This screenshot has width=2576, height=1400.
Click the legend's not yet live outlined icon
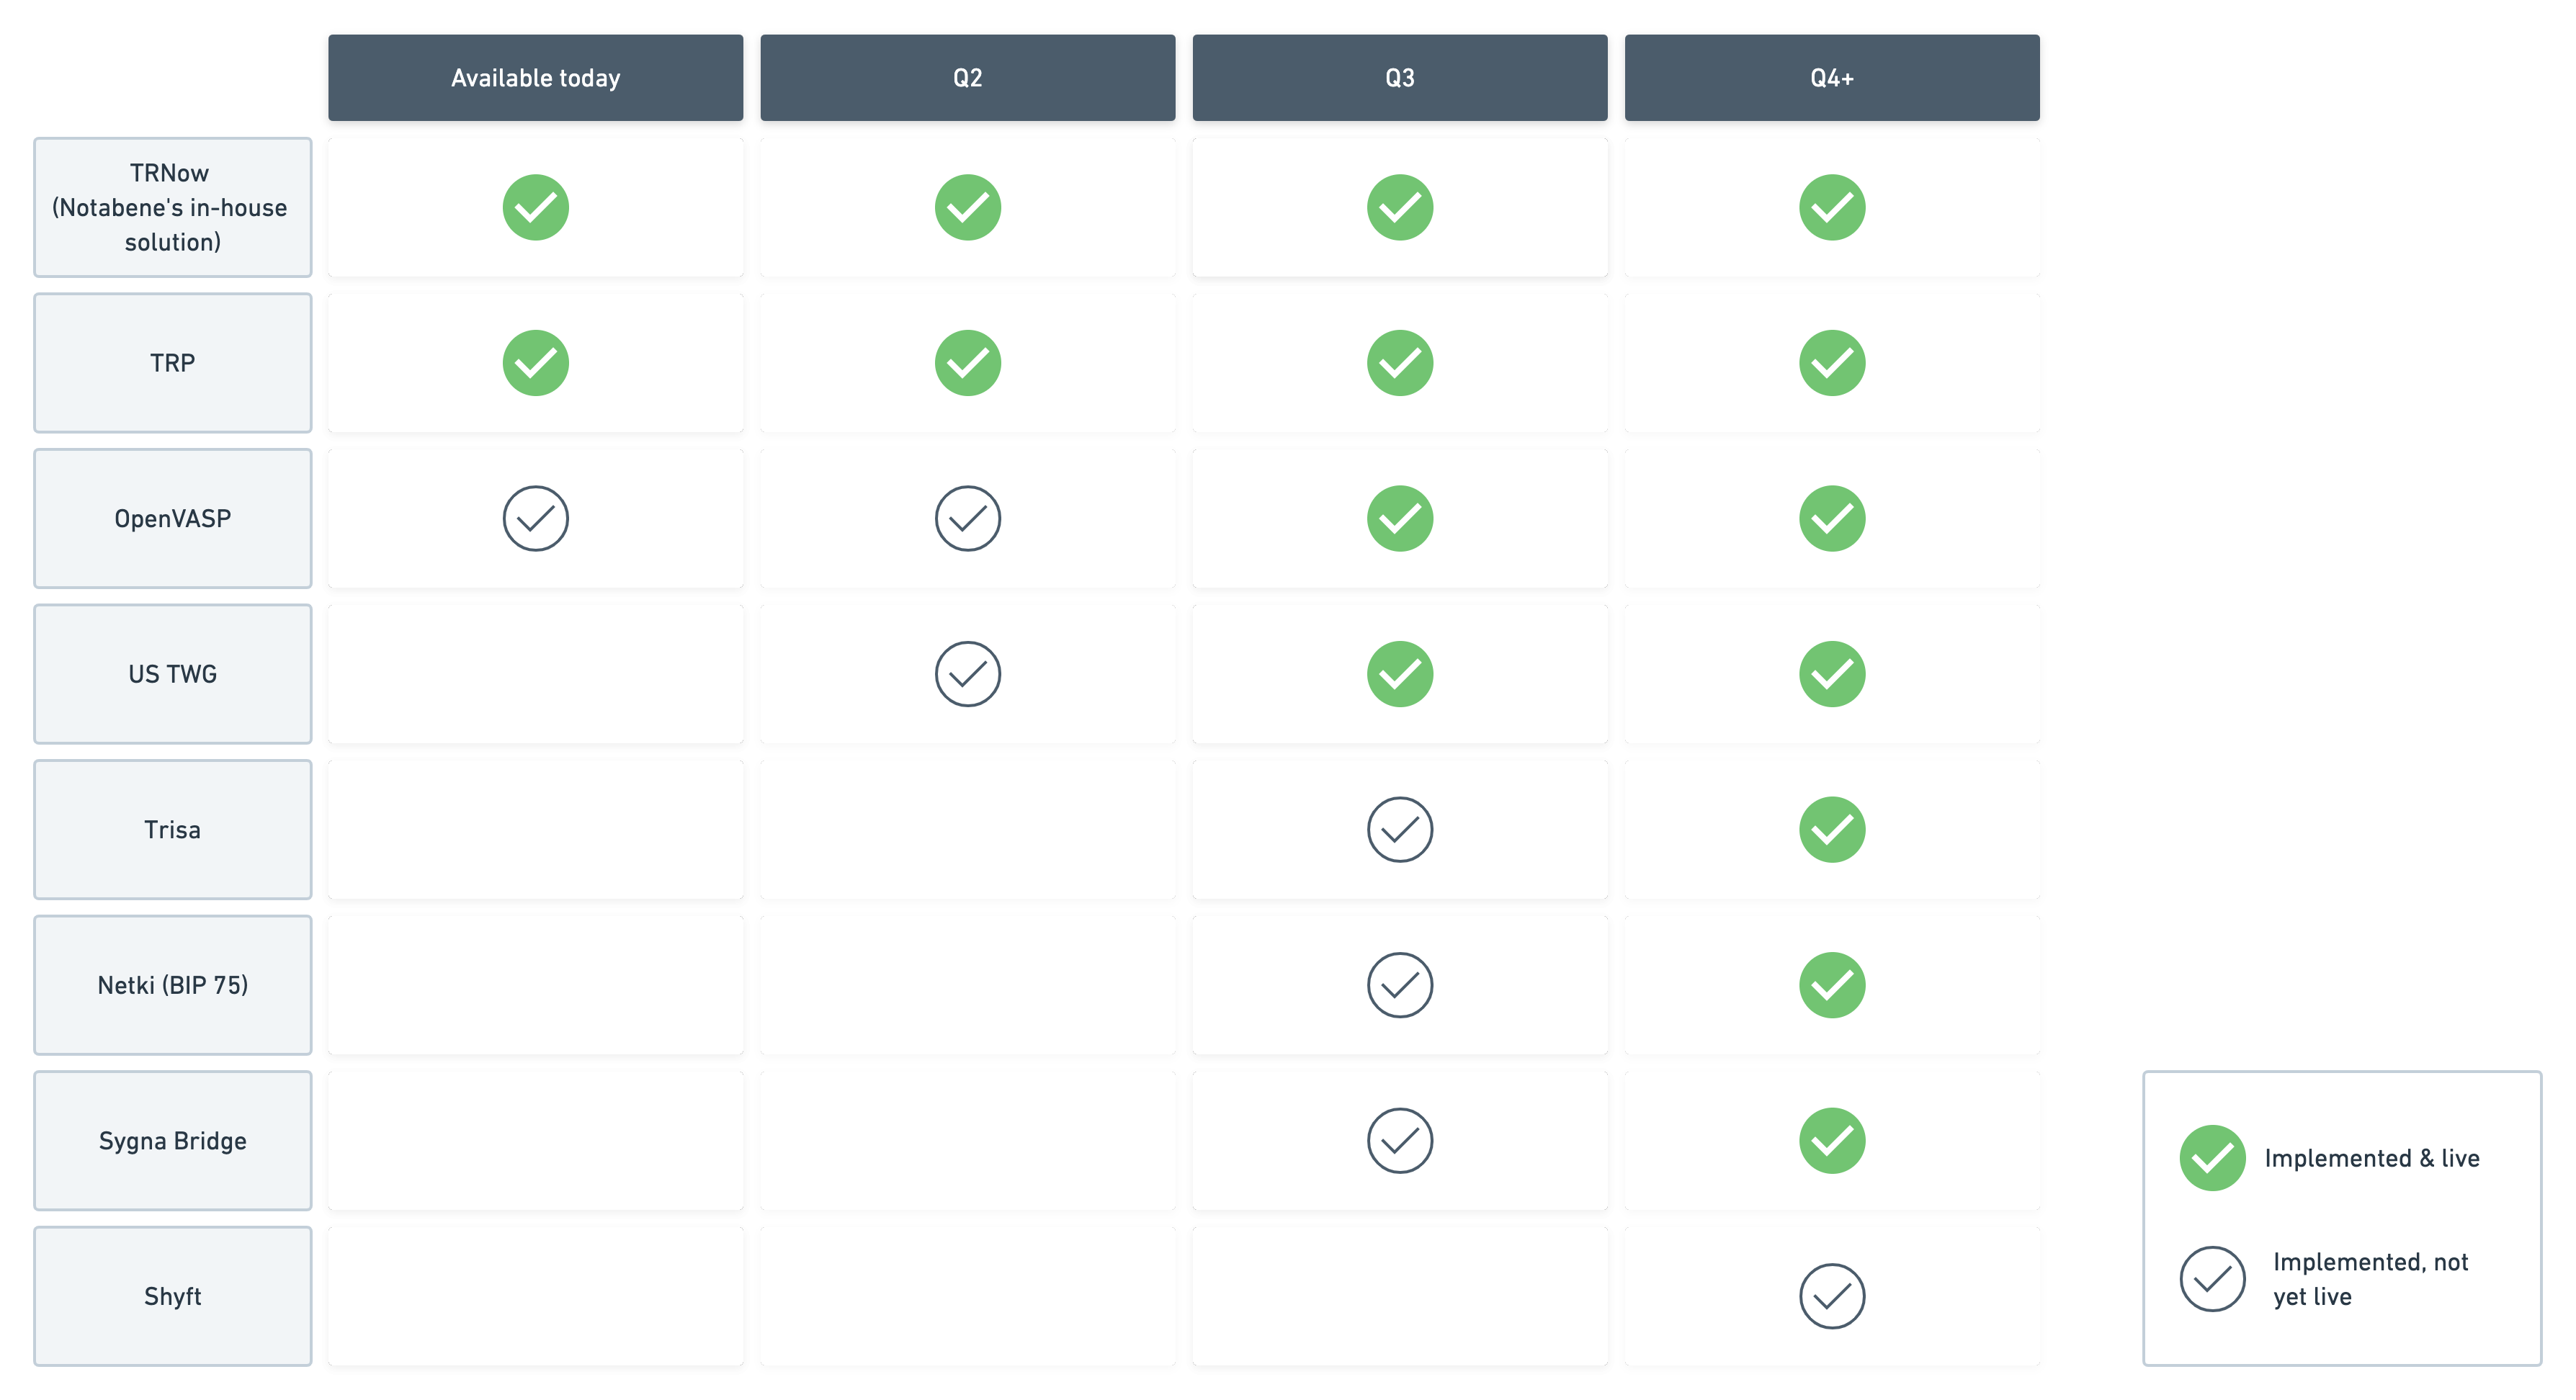(2212, 1279)
